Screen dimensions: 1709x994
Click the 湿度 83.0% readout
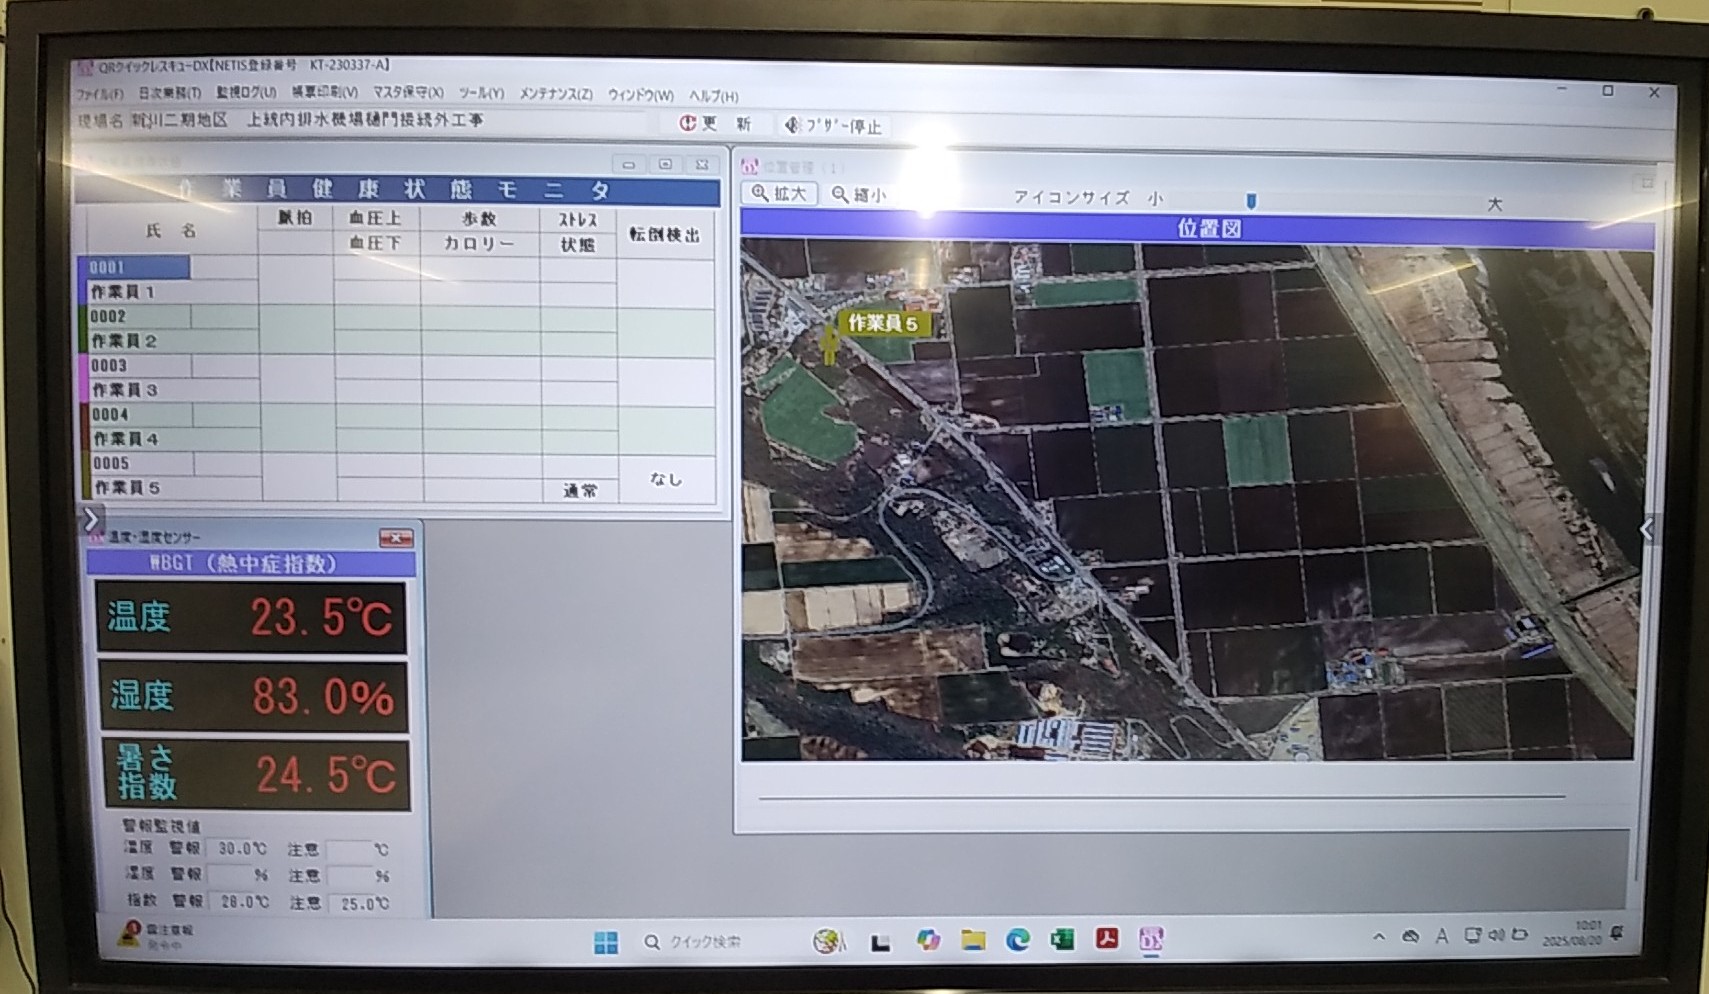pyautogui.click(x=253, y=696)
